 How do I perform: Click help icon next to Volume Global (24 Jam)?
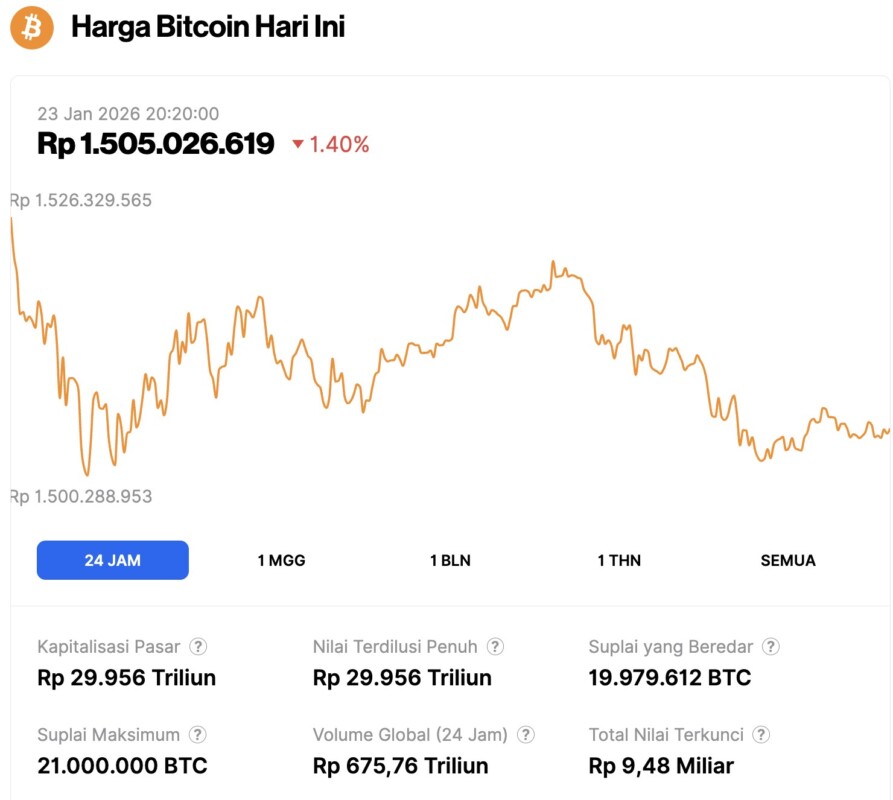(526, 735)
